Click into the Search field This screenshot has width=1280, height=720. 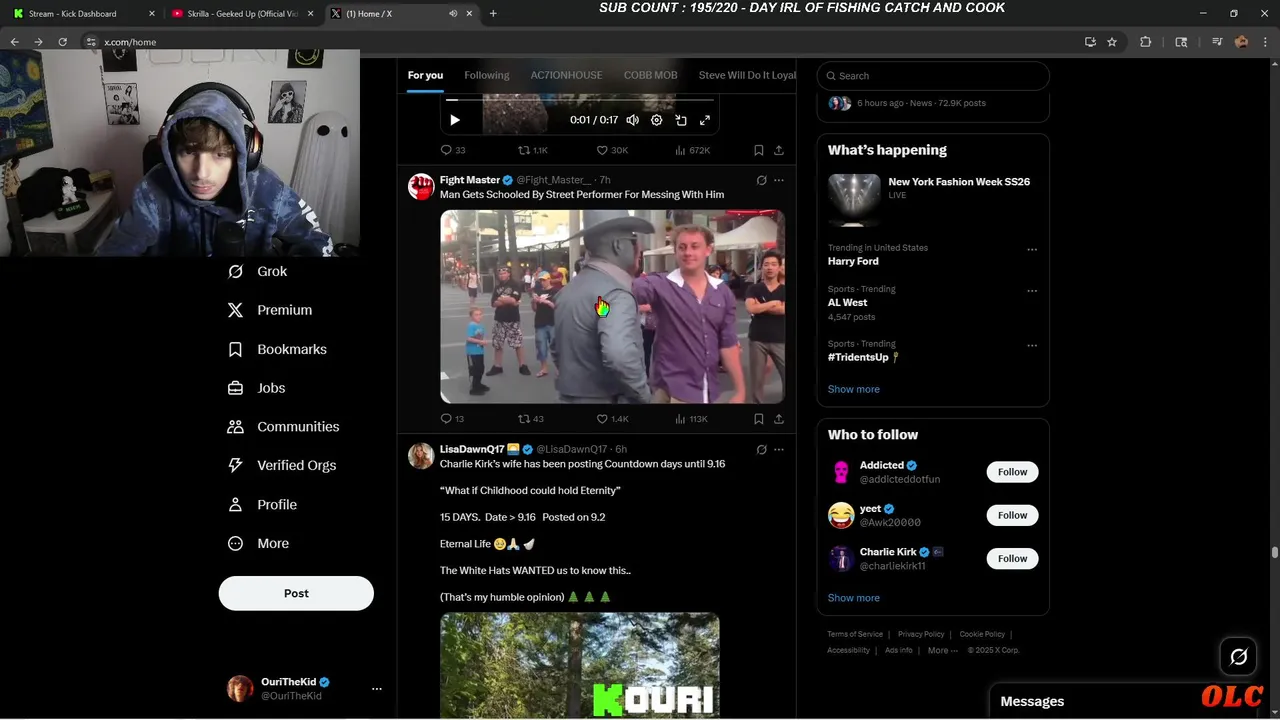(933, 76)
